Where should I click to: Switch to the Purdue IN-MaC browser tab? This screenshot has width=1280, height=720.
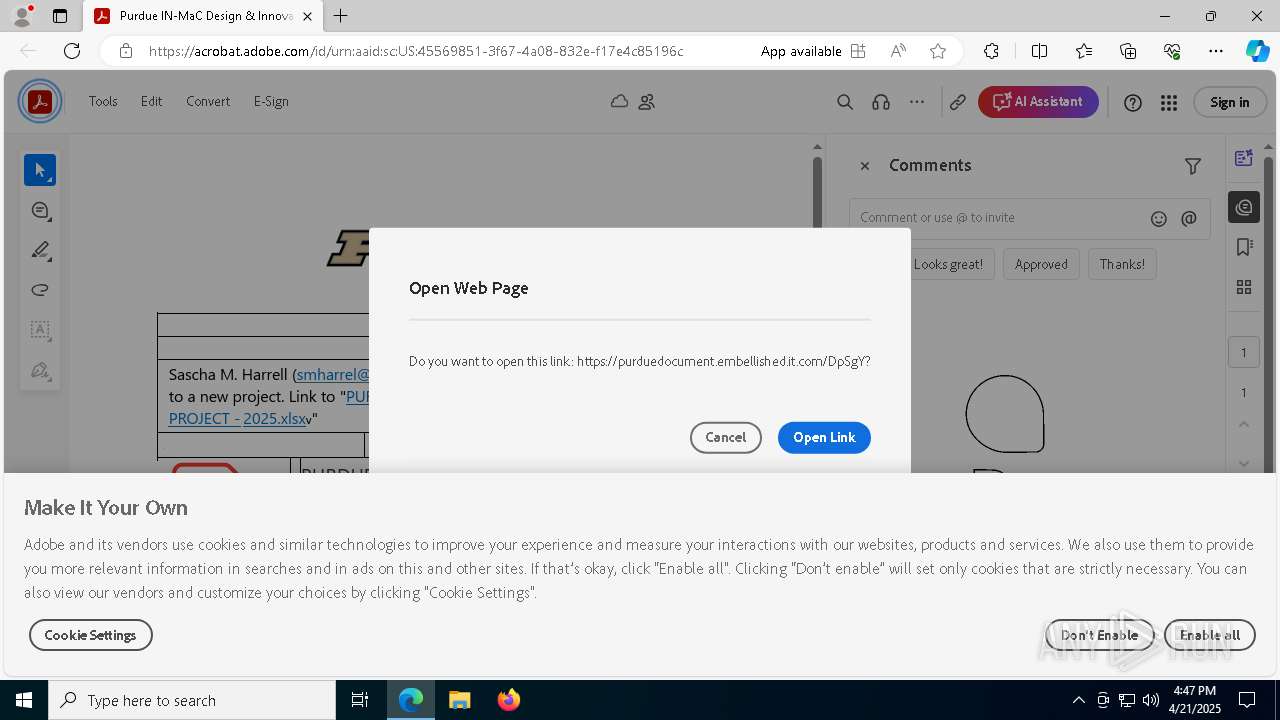pyautogui.click(x=203, y=16)
